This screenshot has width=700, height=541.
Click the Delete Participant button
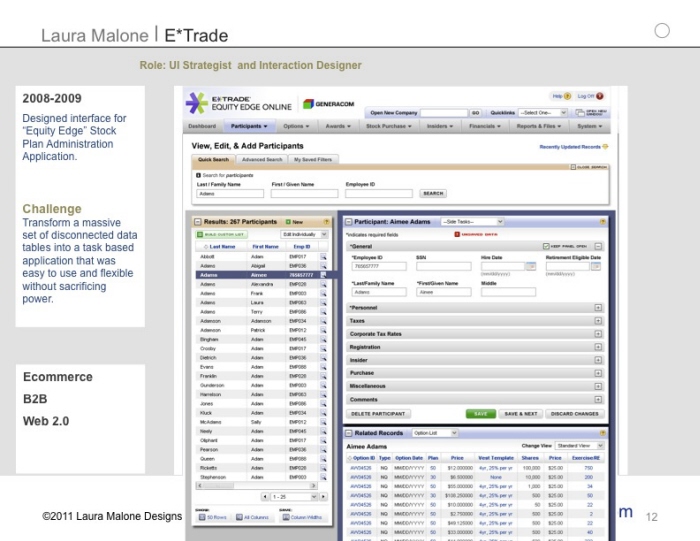tap(378, 413)
